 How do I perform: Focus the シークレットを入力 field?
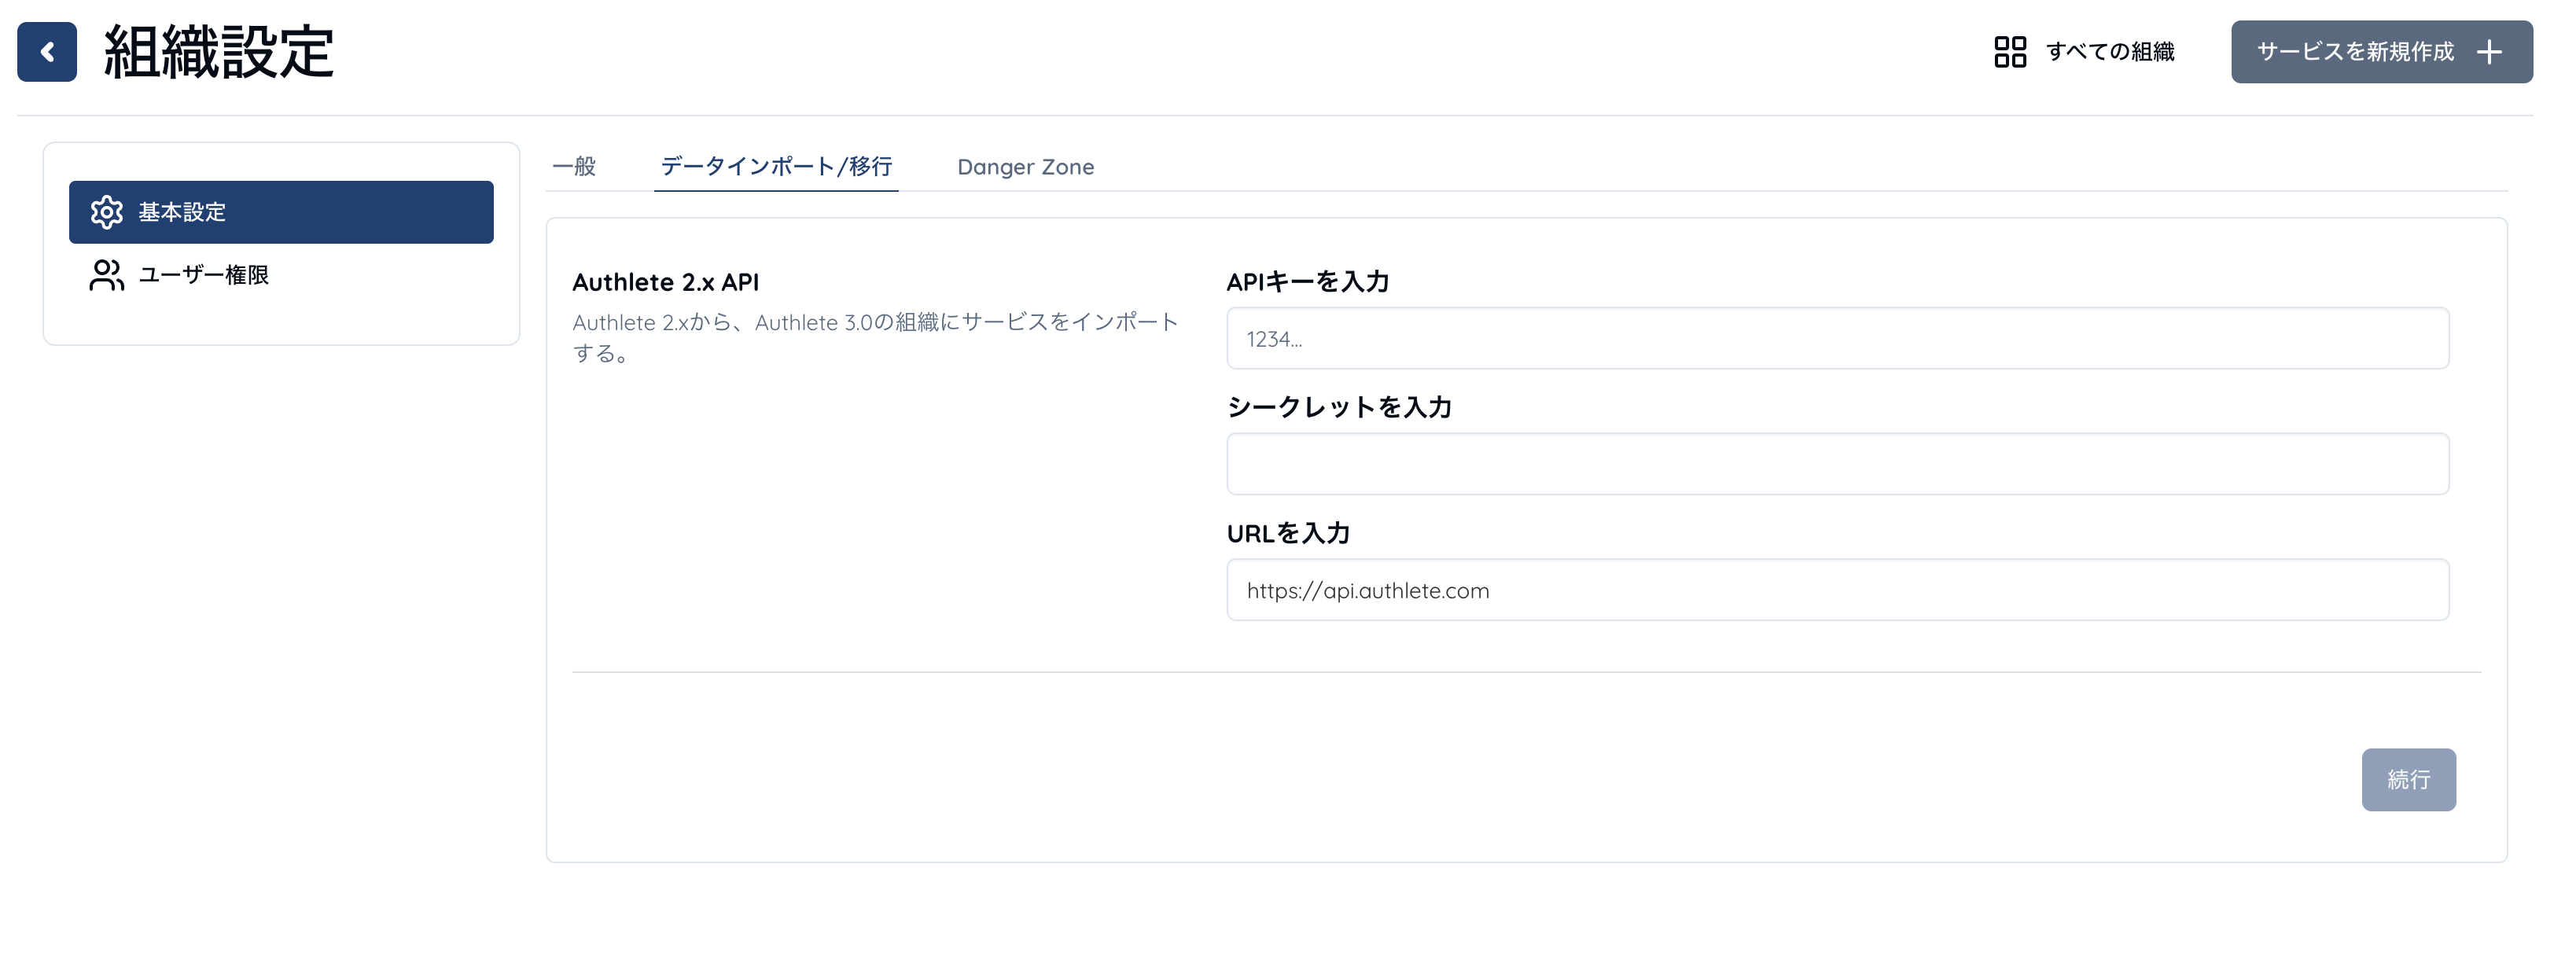point(1837,464)
